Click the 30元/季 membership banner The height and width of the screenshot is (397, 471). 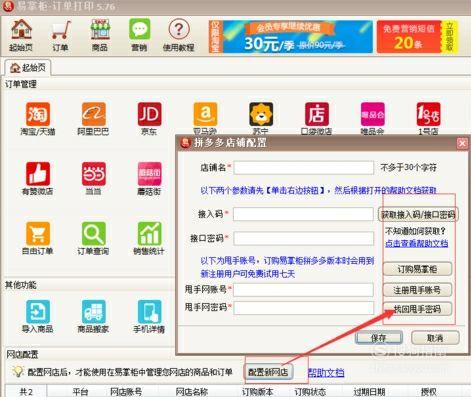tap(291, 37)
